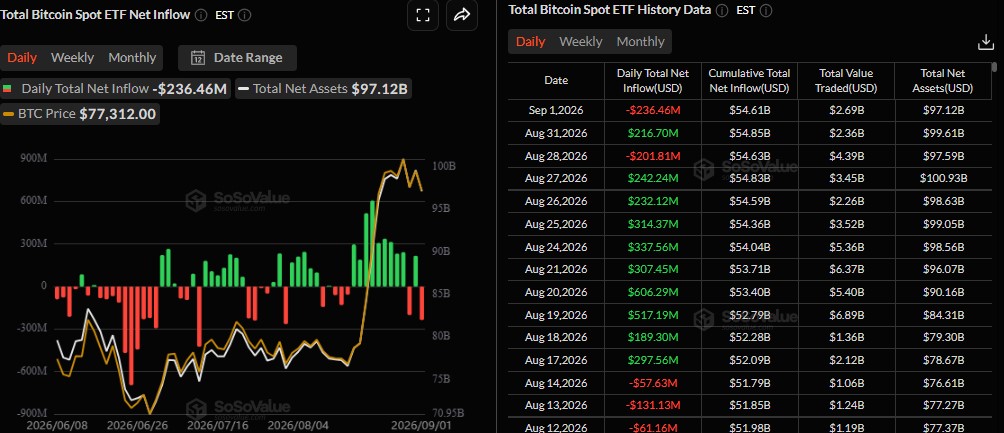
Task: Click the $189.30M inflow value
Action: (x=652, y=338)
